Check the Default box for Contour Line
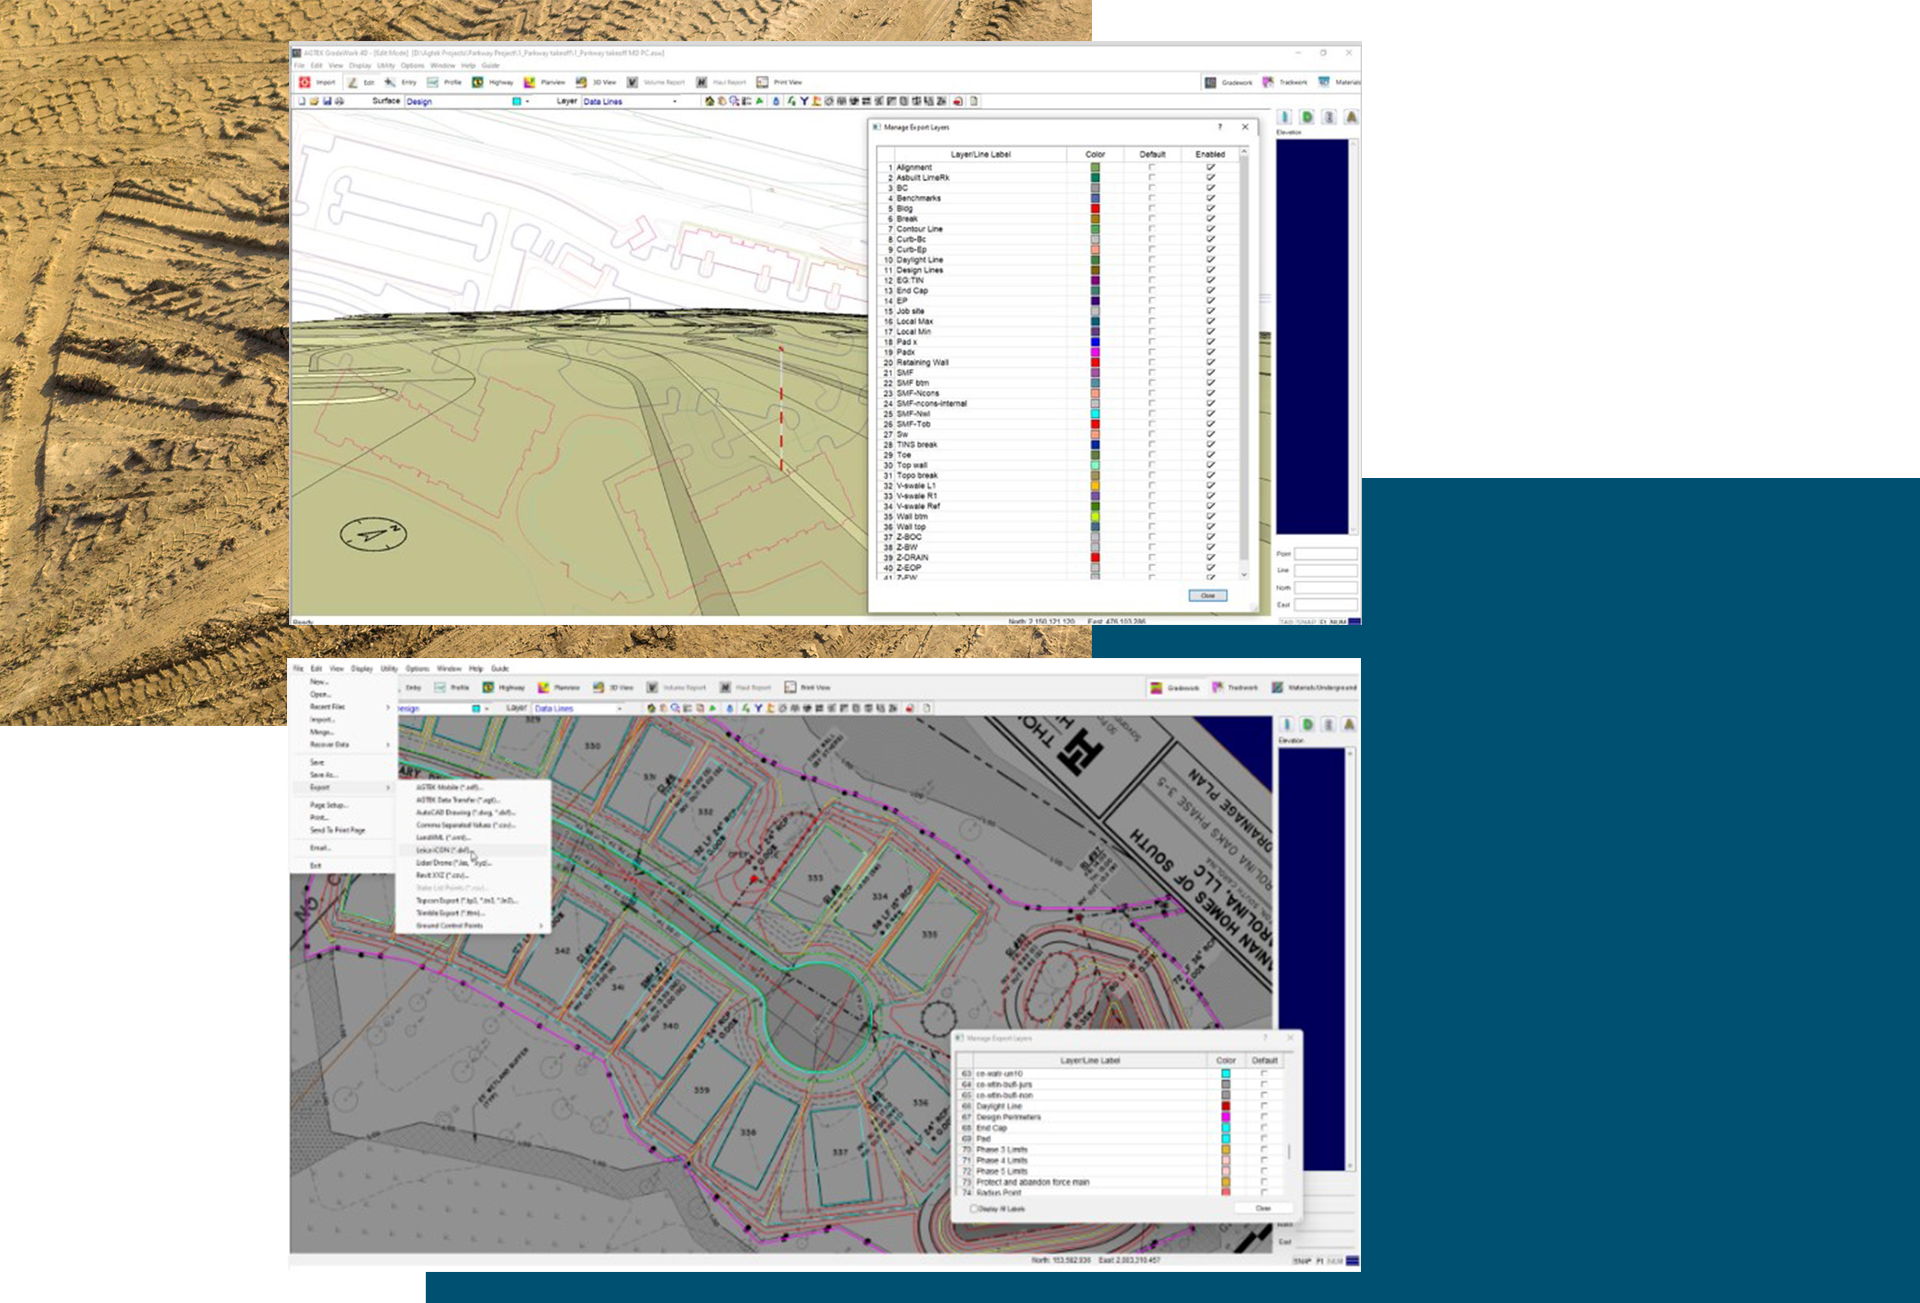The width and height of the screenshot is (1920, 1303). point(1152,229)
